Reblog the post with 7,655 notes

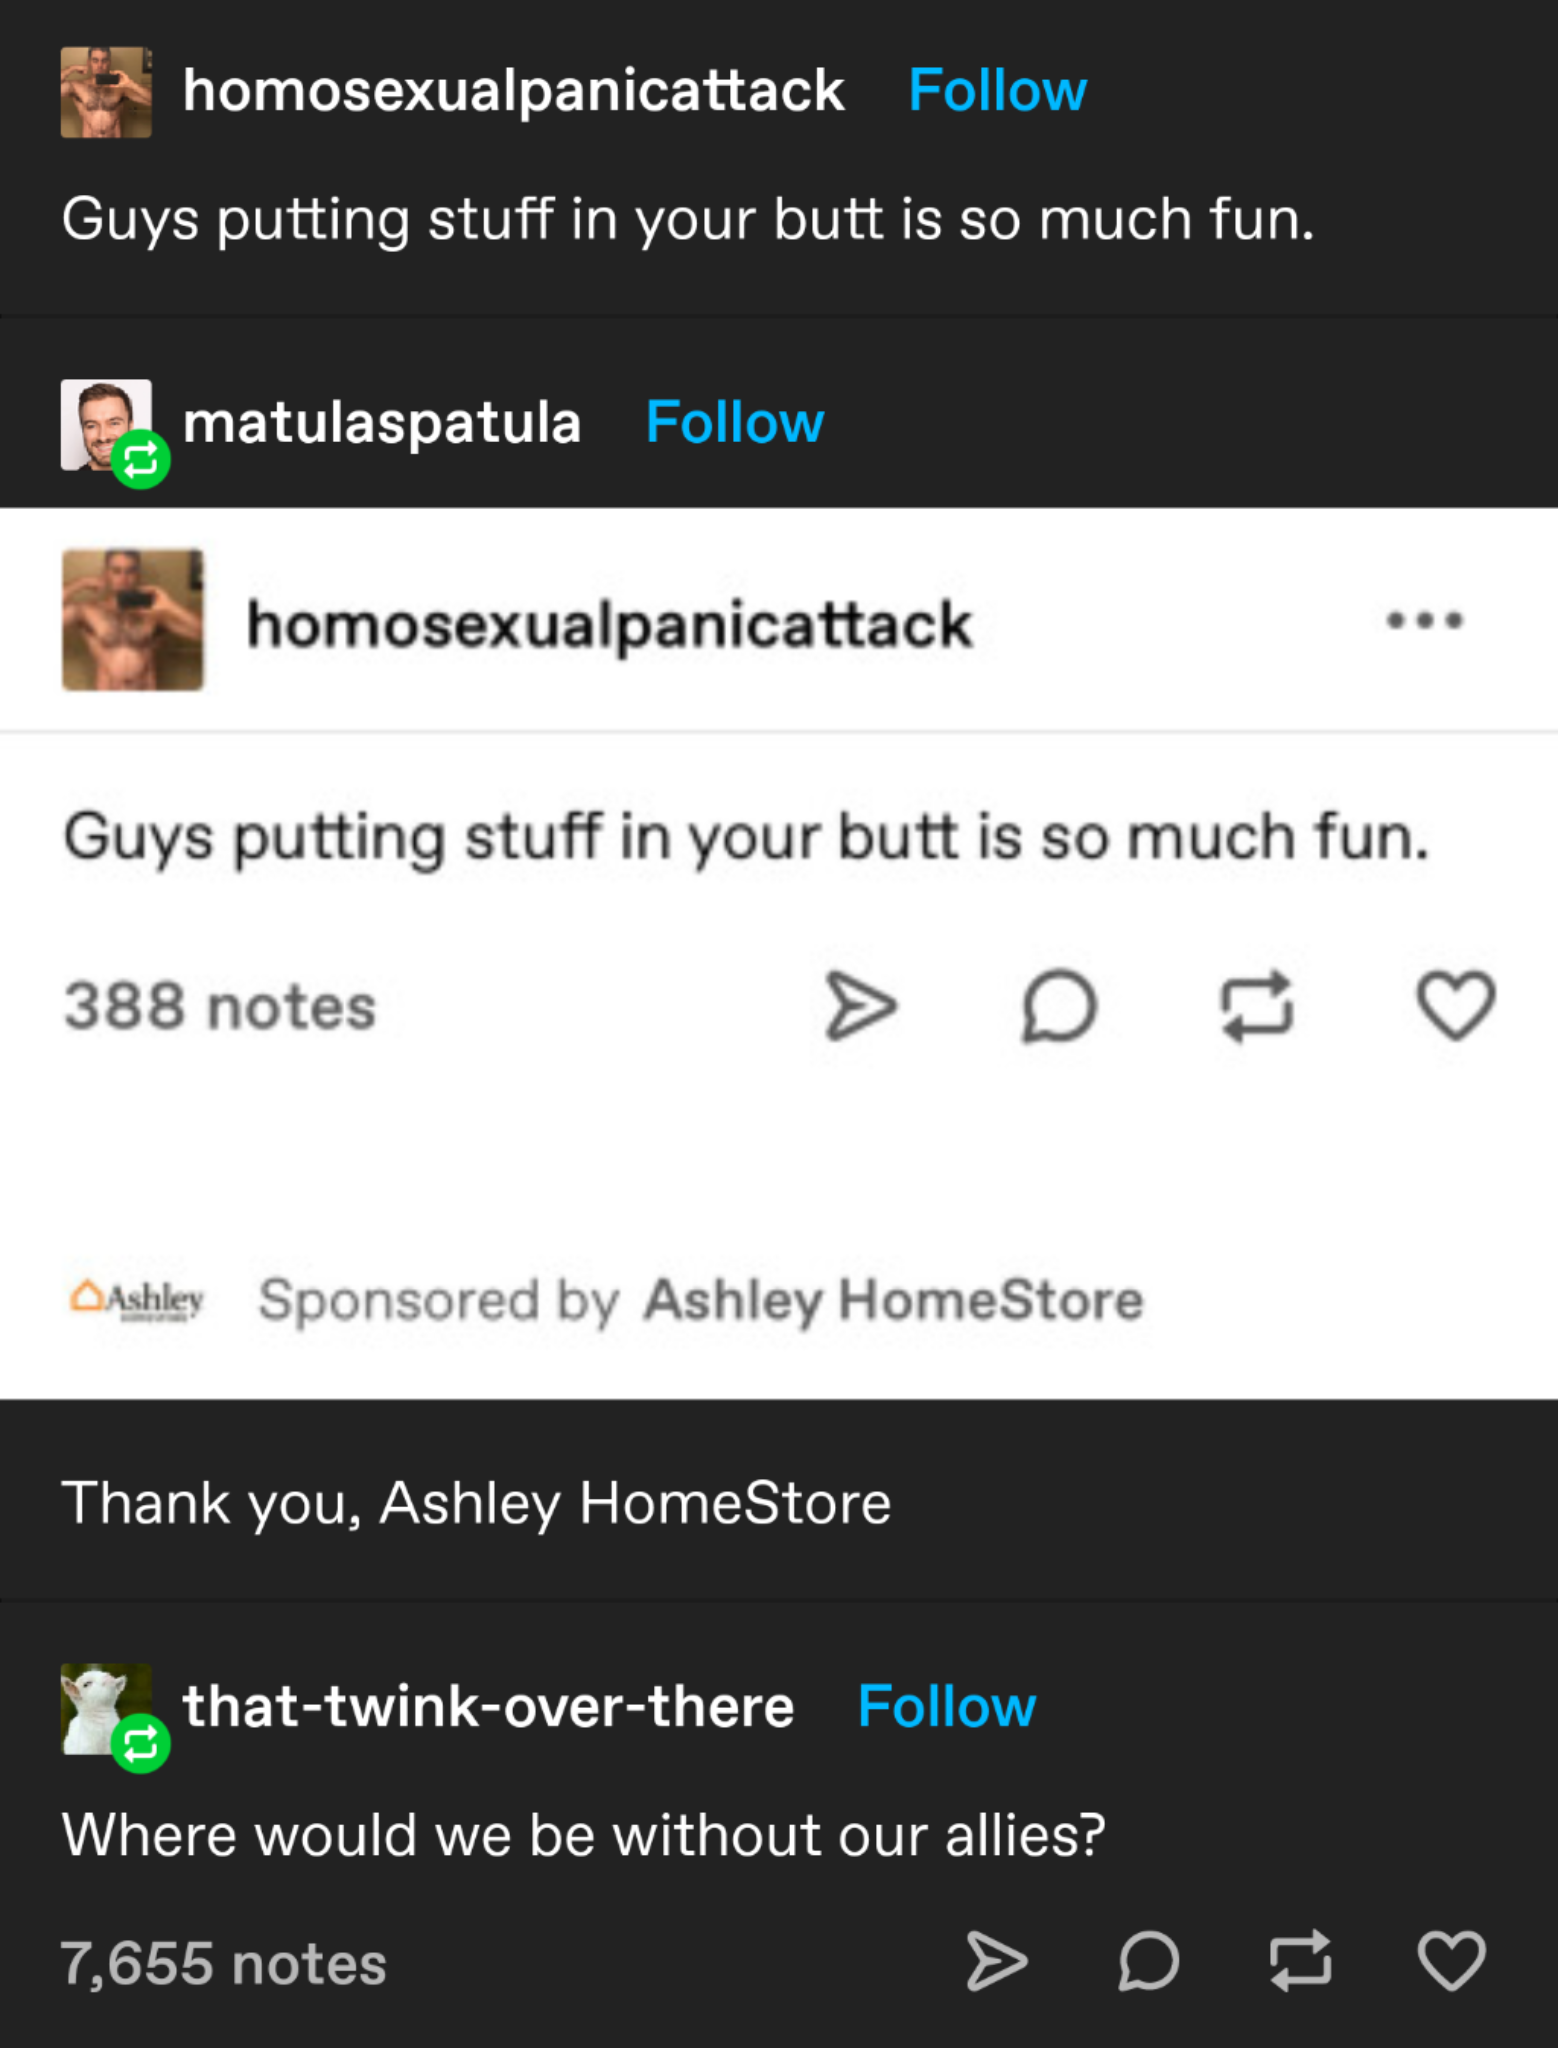click(1300, 1960)
